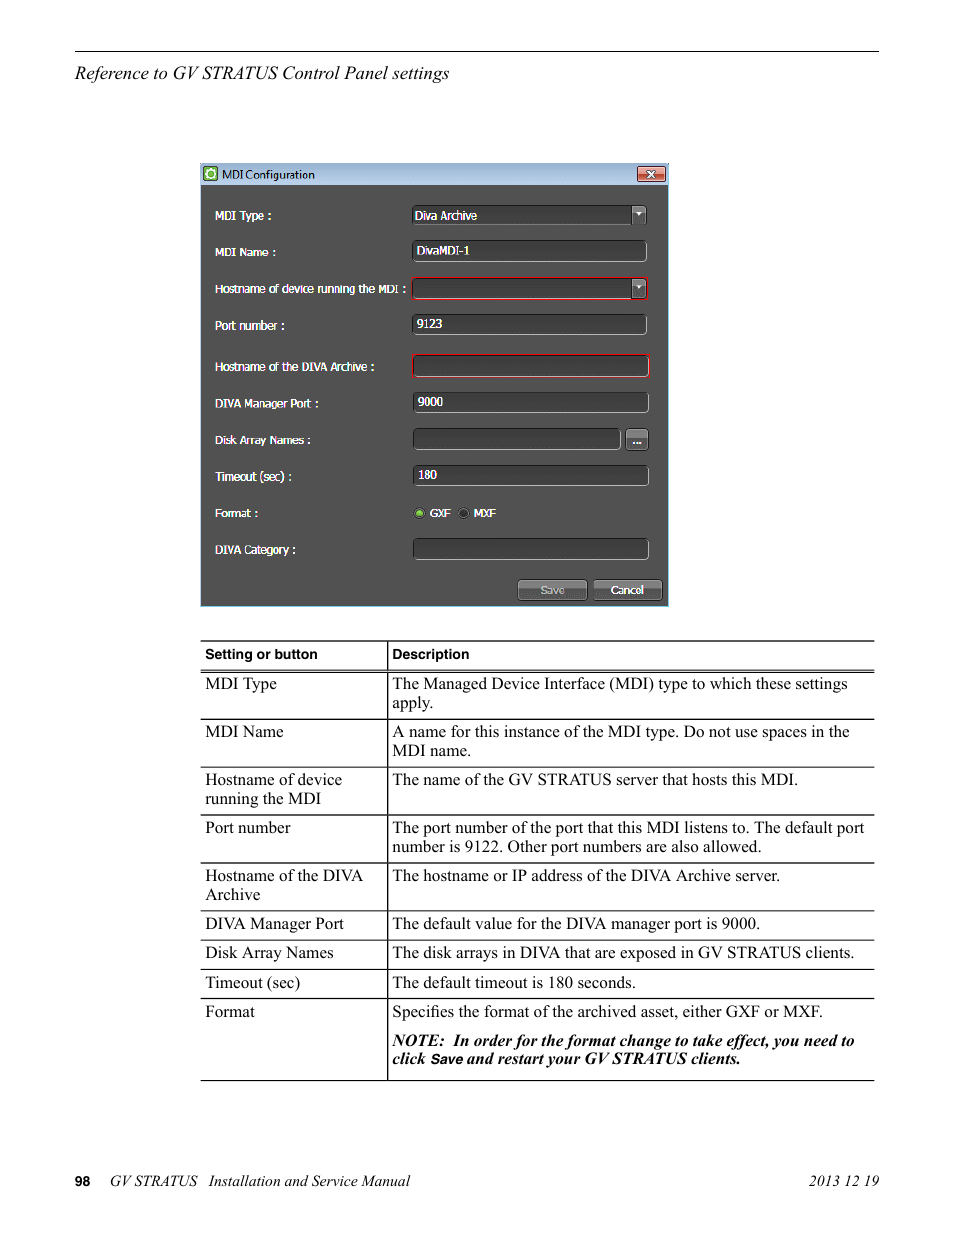Image resolution: width=954 pixels, height=1235 pixels.
Task: Click 'GV STRATUS Installation and Service Manual' footer text
Action: [260, 1181]
